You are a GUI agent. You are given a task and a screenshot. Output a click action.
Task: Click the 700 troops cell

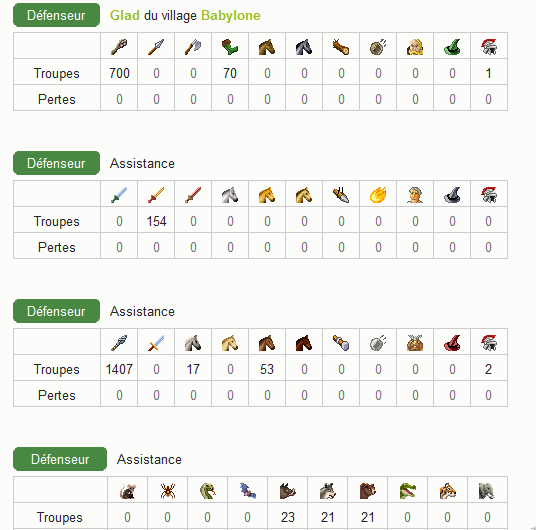pos(119,73)
